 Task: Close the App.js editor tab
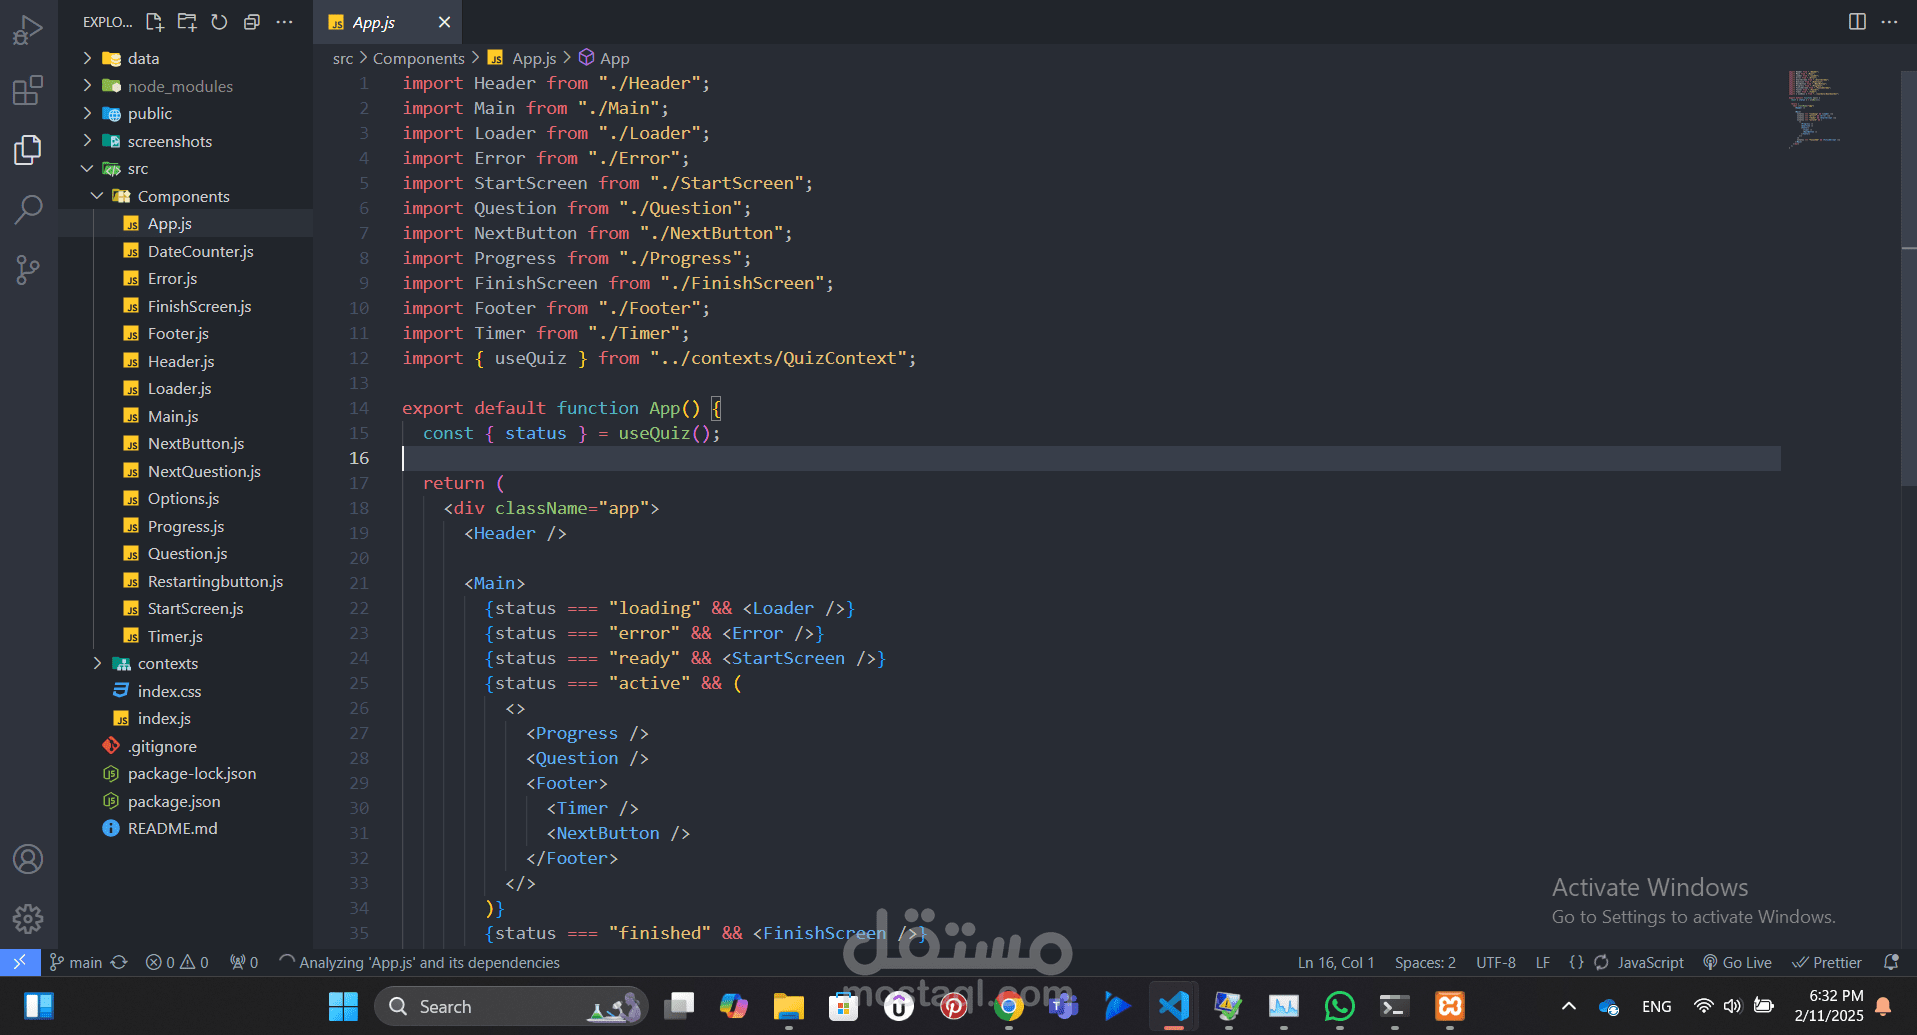[444, 22]
